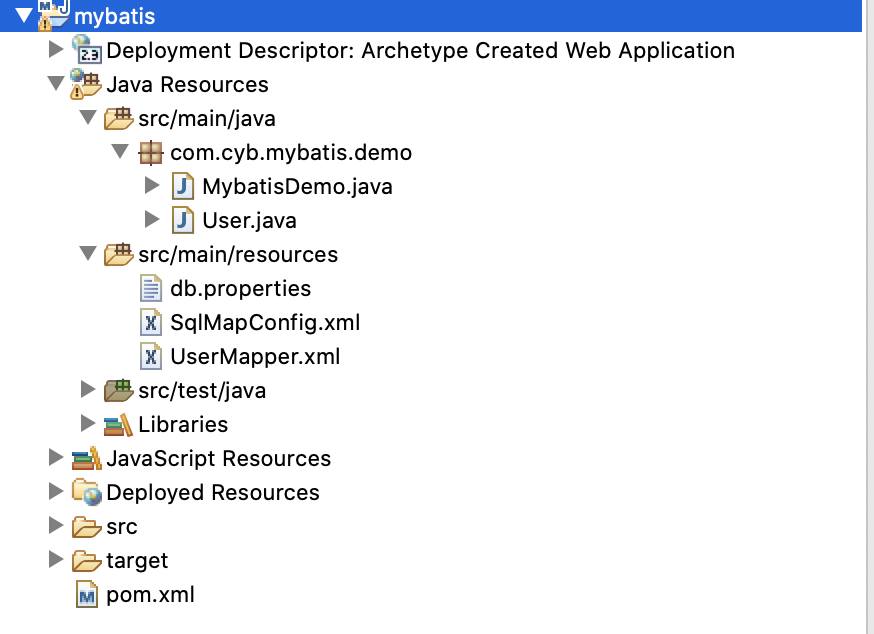Expand the src/test/java folder
Viewport: 874px width, 634px height.
[x=88, y=390]
